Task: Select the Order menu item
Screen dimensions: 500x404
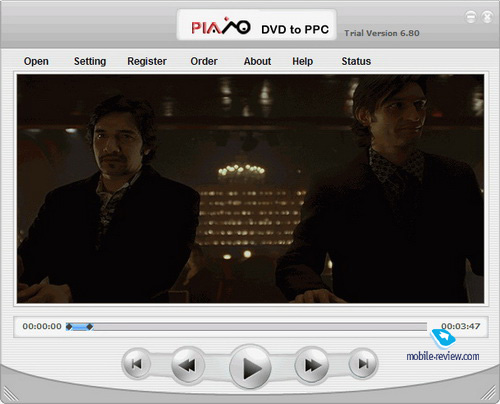Action: [x=204, y=61]
